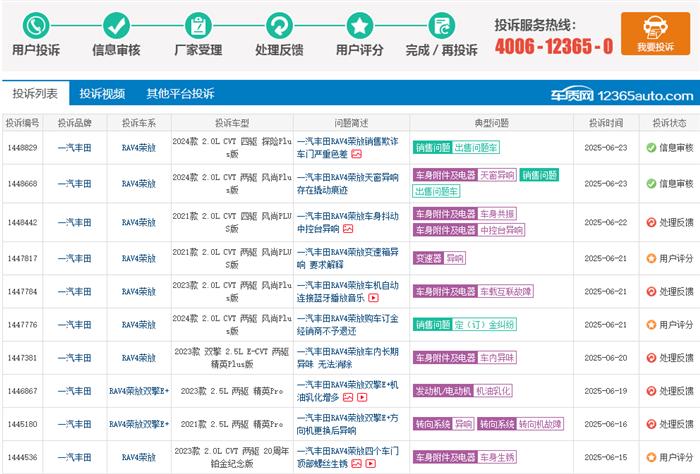Click the 用户评分 star step icon

pyautogui.click(x=360, y=25)
